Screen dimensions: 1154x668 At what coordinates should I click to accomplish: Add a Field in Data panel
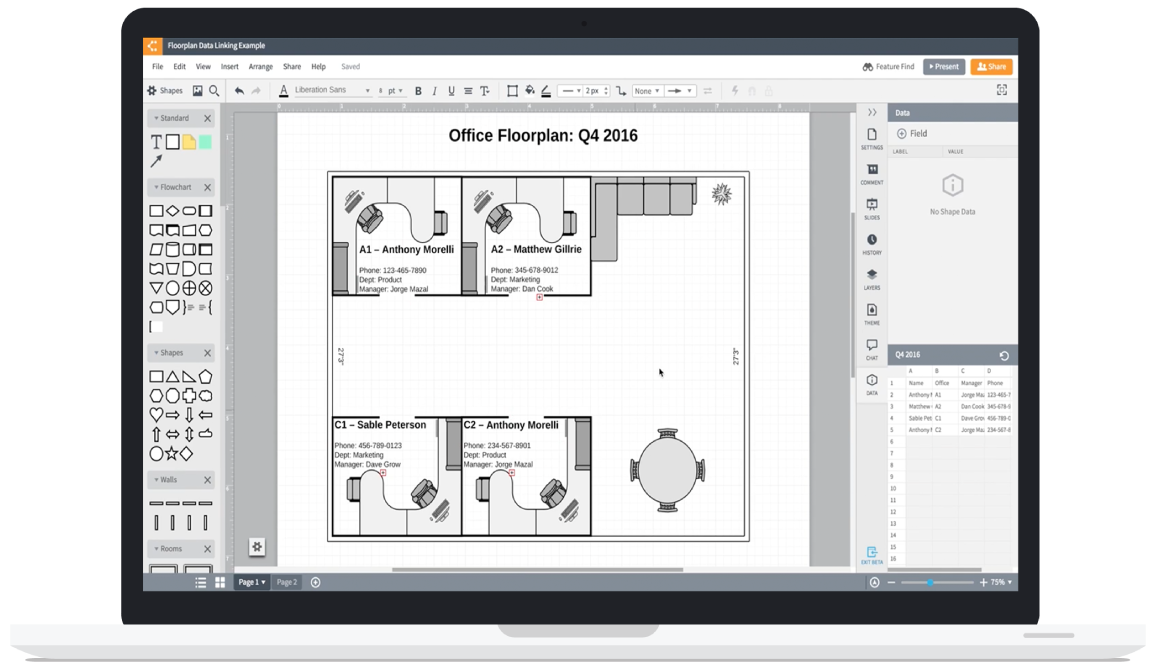coord(912,134)
